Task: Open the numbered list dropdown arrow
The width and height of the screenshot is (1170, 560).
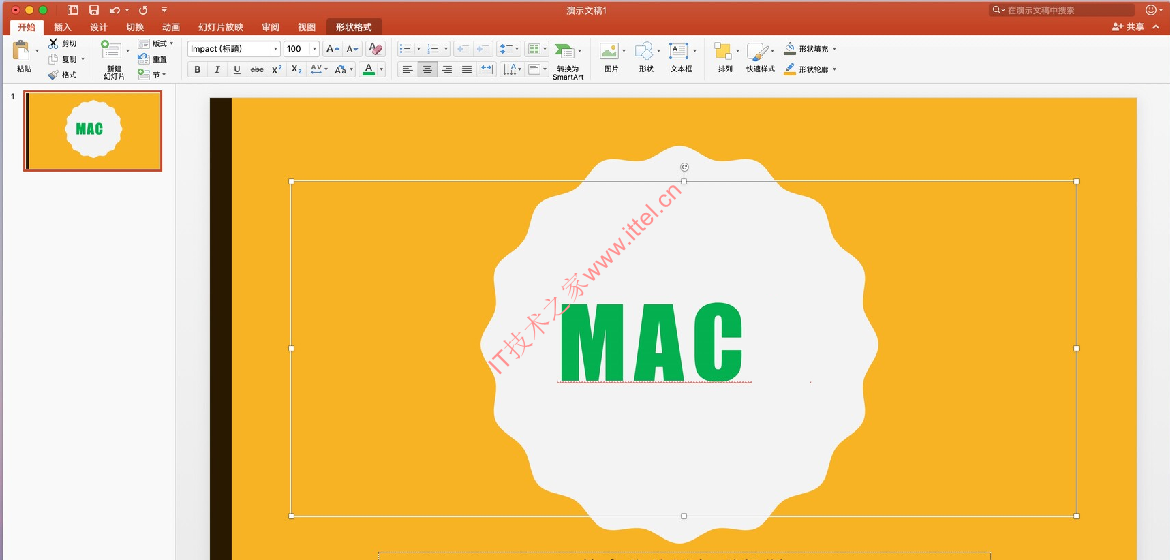Action: pos(446,49)
